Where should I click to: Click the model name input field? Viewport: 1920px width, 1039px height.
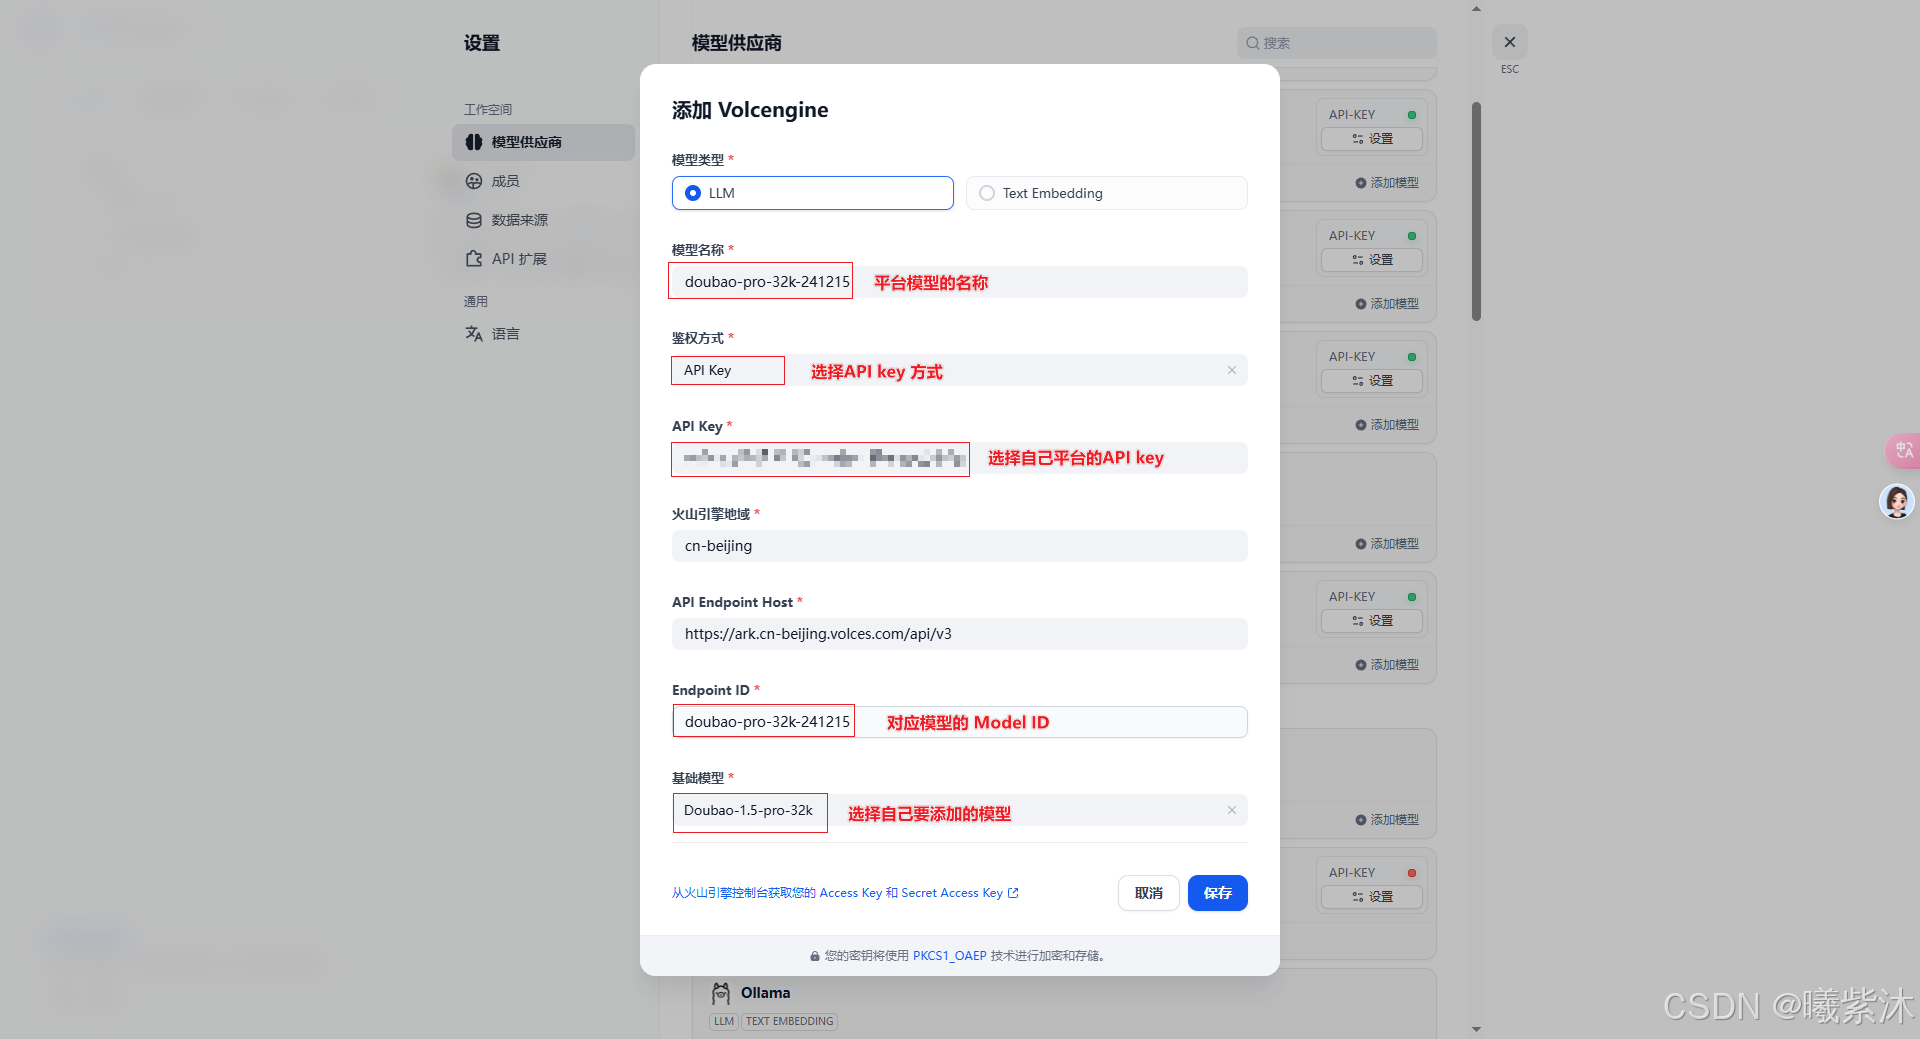pyautogui.click(x=959, y=282)
